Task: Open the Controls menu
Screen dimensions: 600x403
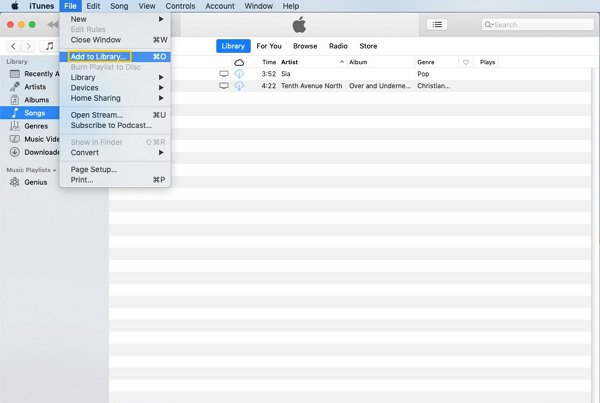Action: point(180,6)
